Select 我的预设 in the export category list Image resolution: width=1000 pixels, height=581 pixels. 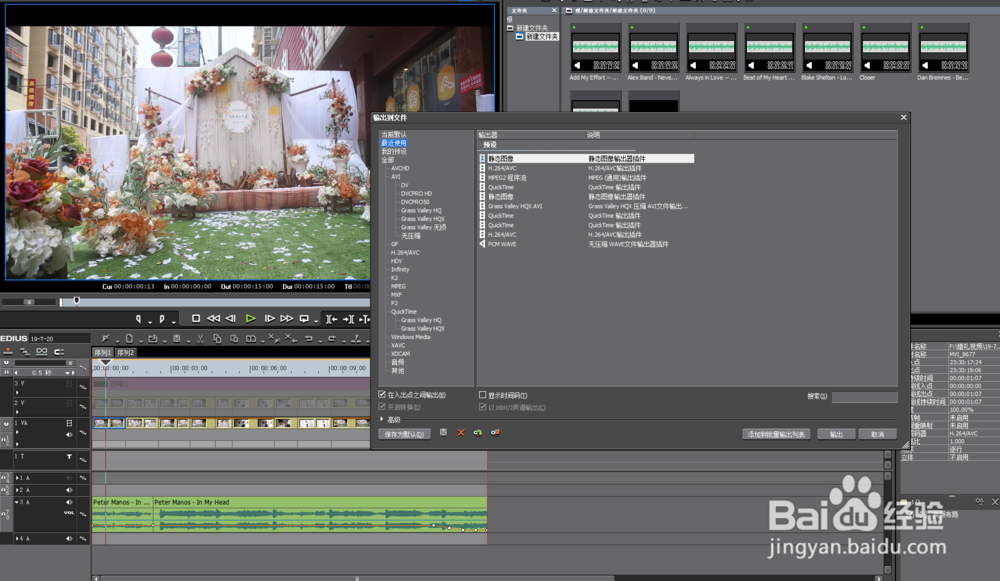(393, 152)
